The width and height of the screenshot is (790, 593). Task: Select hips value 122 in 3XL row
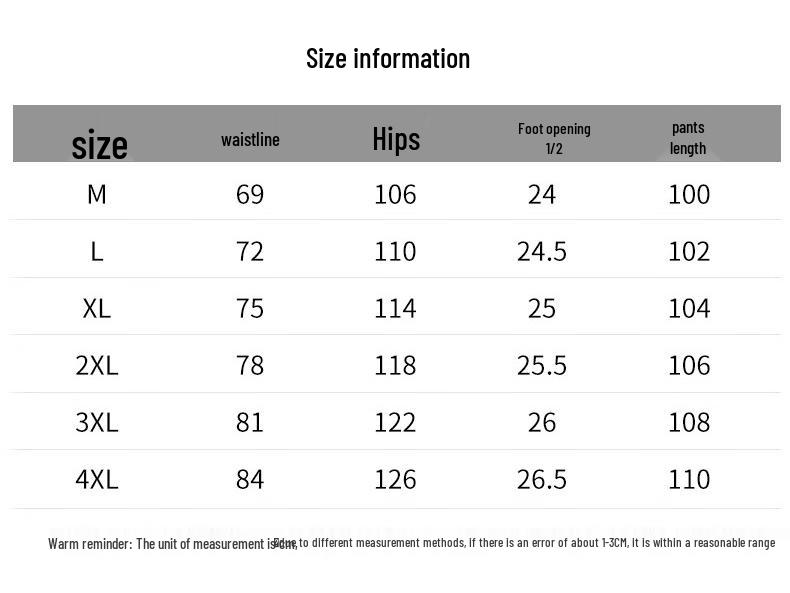(x=395, y=422)
